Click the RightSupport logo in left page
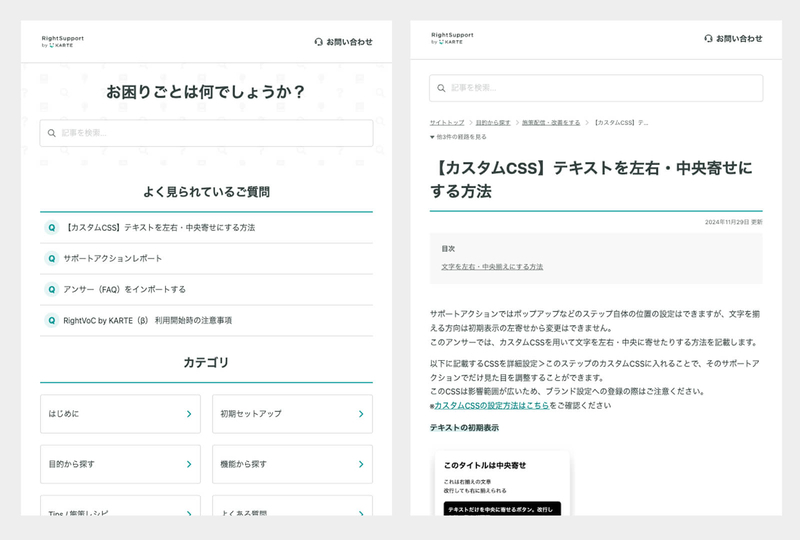 tap(62, 41)
